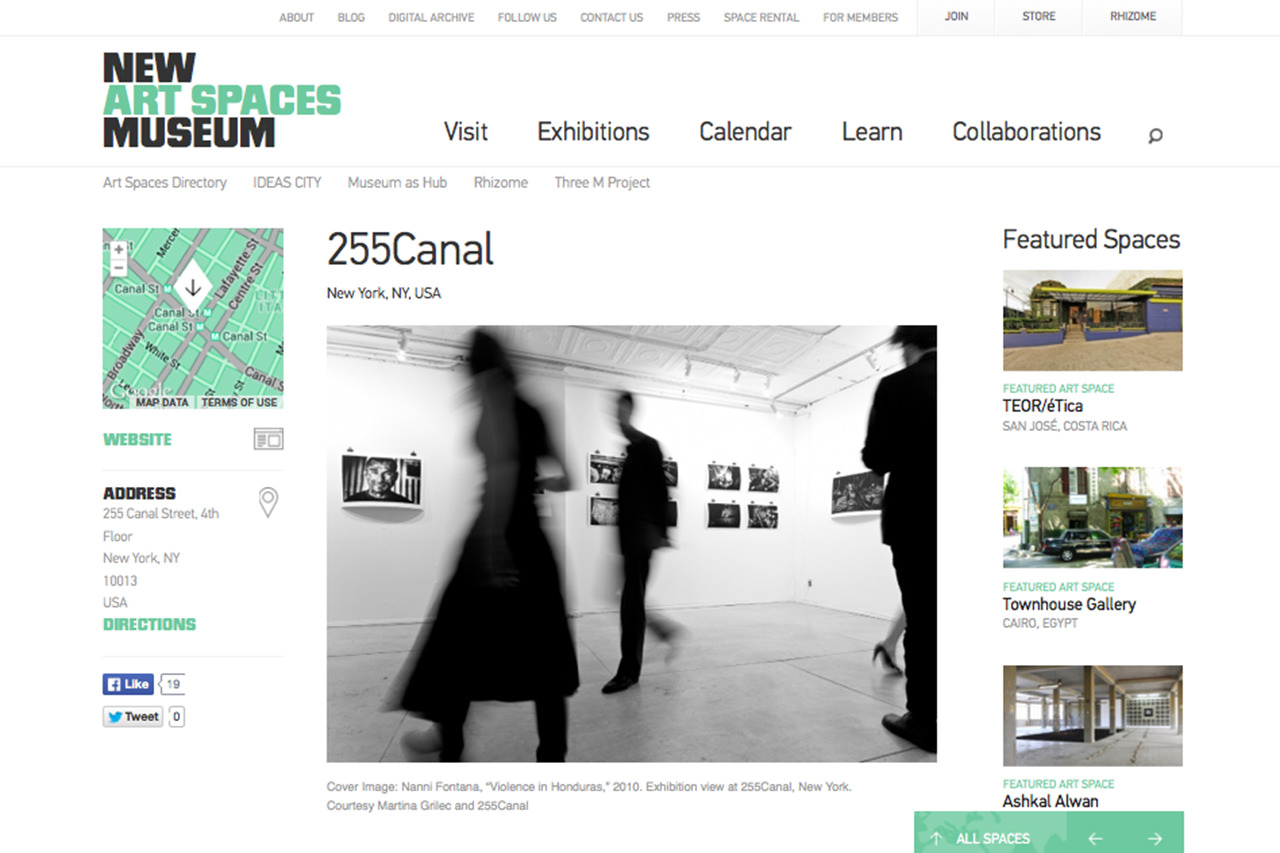Open the TEOR/éTica featured space thumbnail
The height and width of the screenshot is (853, 1280).
pyautogui.click(x=1092, y=321)
